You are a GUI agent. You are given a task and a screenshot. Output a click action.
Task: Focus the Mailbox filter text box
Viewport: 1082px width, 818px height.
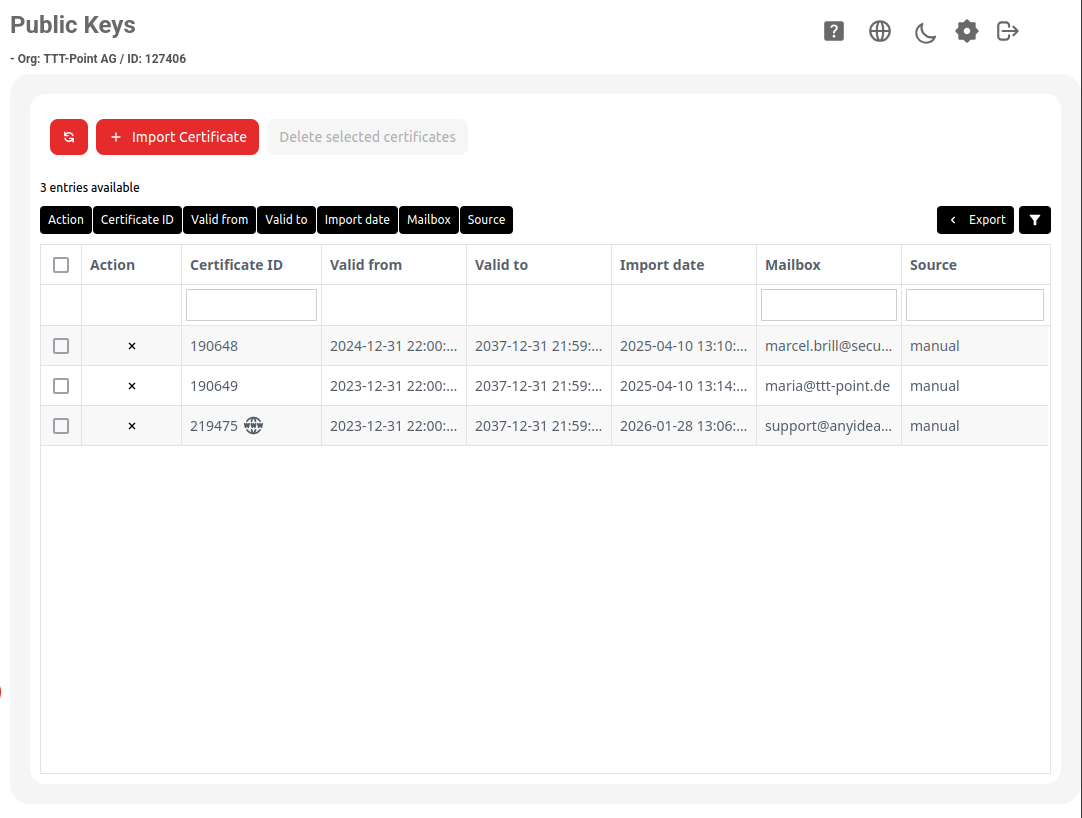tap(828, 305)
